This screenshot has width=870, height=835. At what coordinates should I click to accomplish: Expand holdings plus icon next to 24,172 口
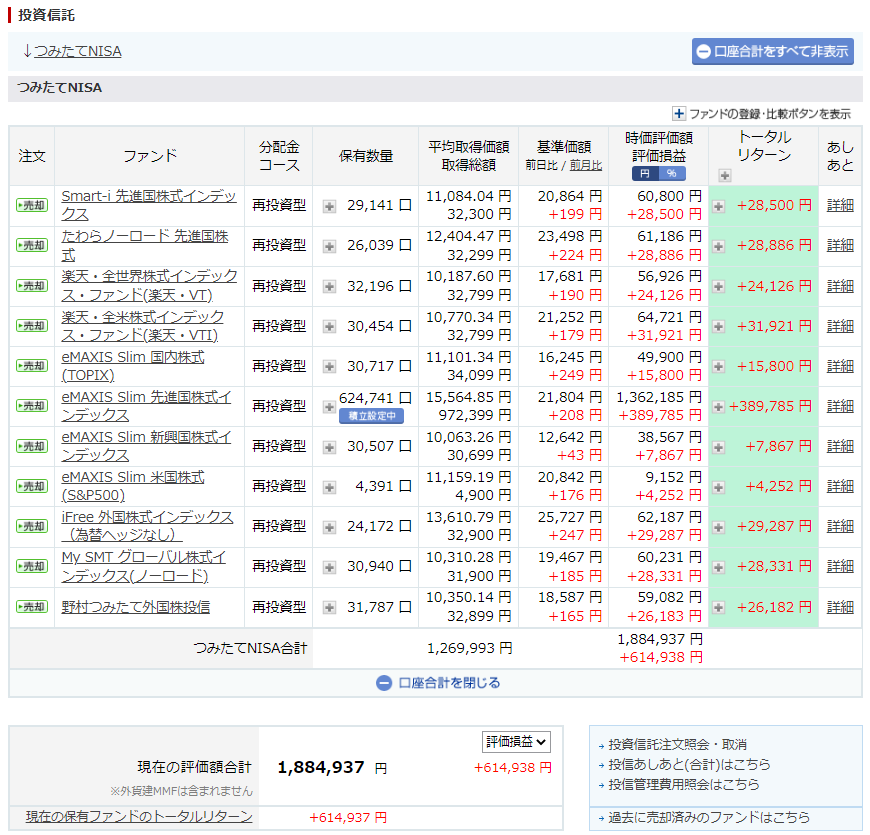point(330,527)
